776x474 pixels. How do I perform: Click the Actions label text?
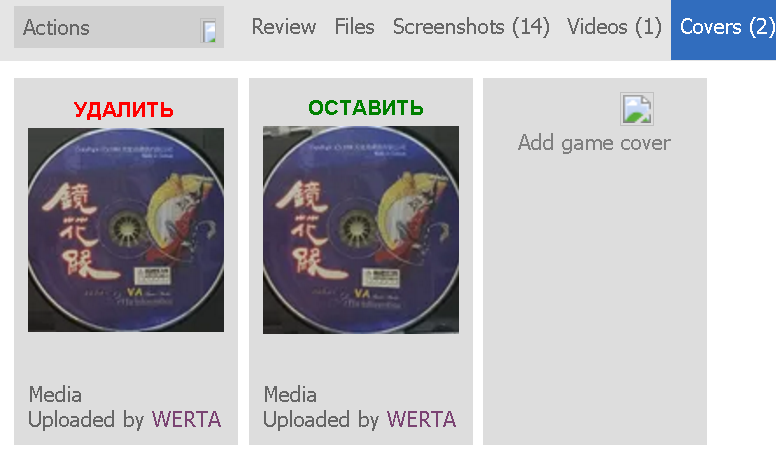[56, 28]
